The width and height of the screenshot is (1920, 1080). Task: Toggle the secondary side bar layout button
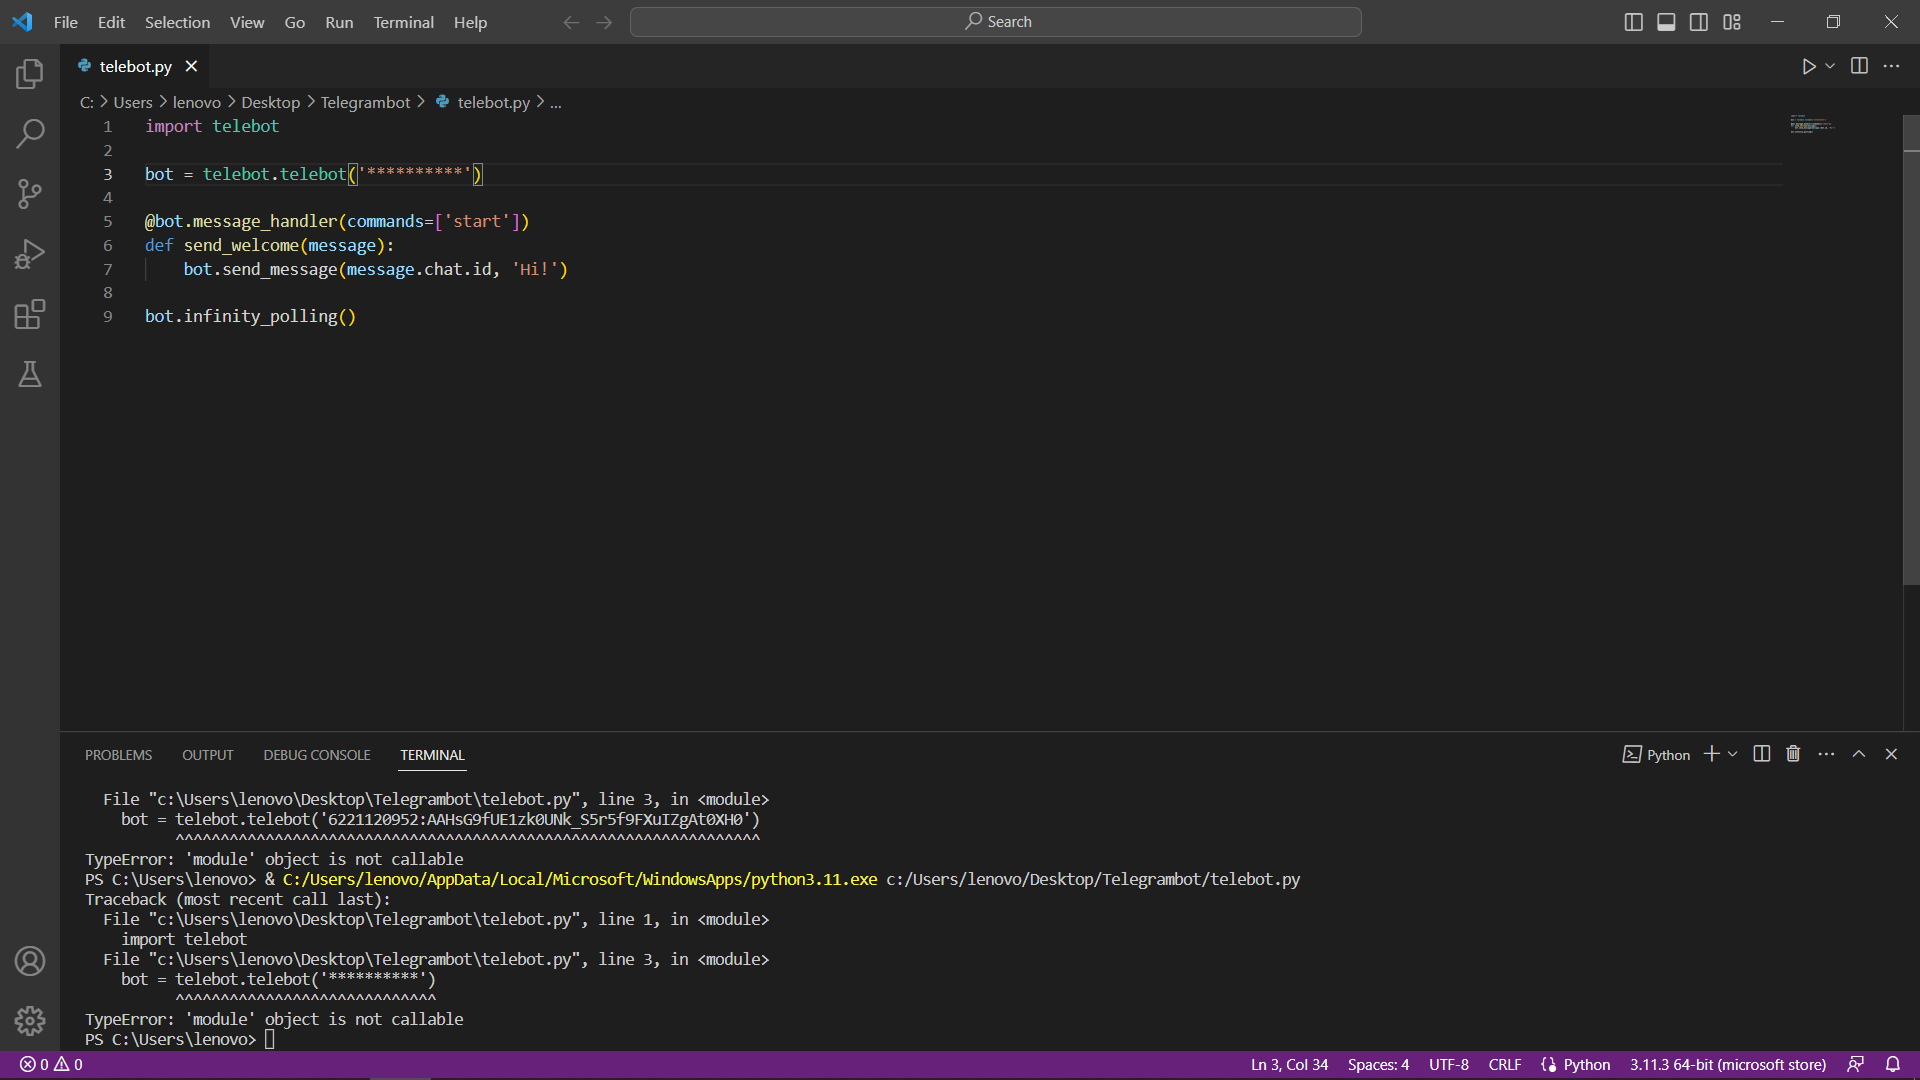[1699, 22]
